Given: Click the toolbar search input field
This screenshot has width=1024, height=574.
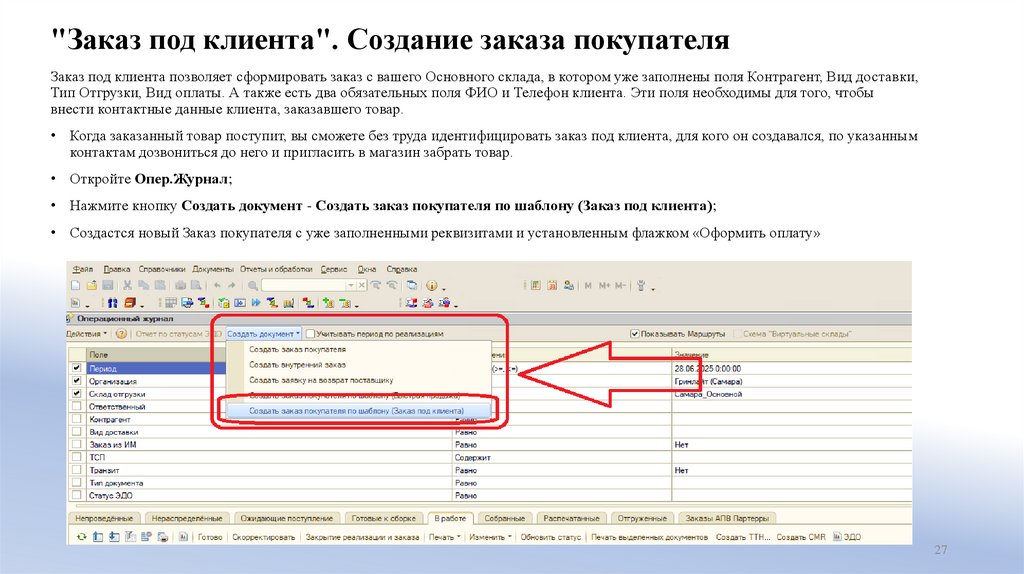Looking at the screenshot, I should [304, 285].
